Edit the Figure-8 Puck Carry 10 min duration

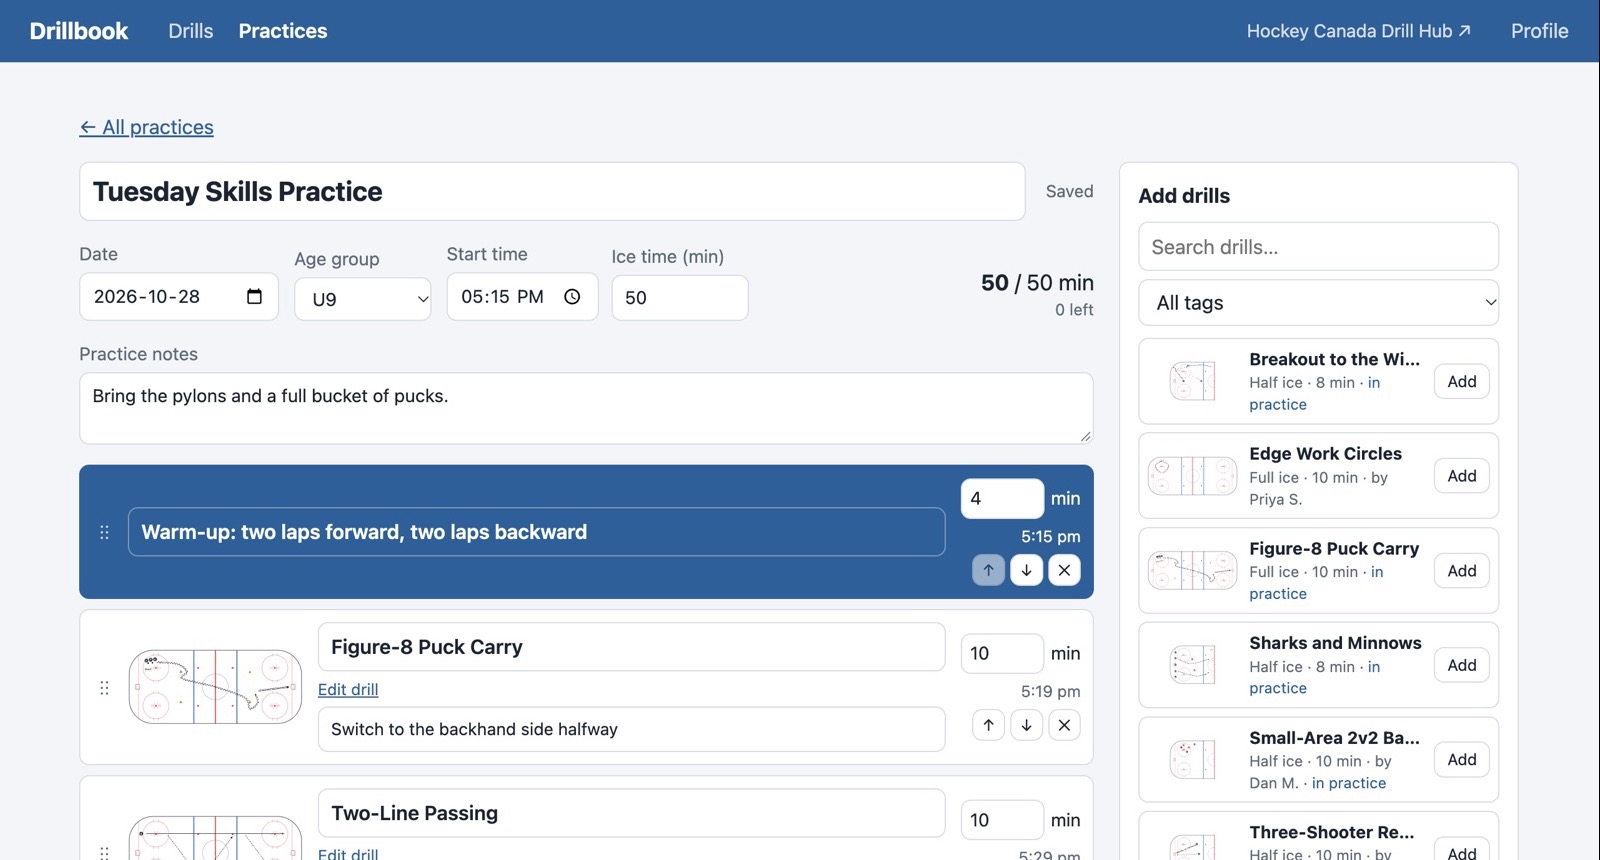[1002, 654]
